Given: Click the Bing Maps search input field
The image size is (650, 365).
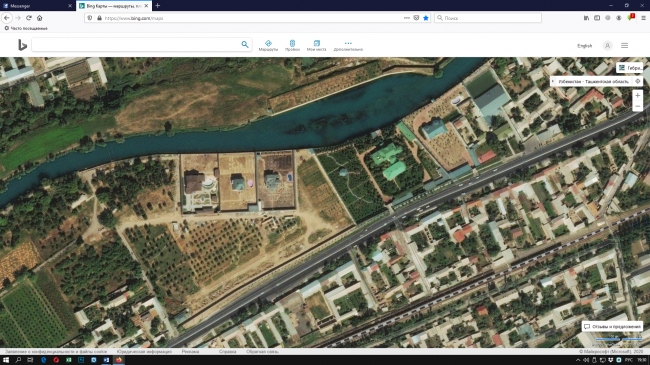Looking at the screenshot, I should pyautogui.click(x=137, y=44).
